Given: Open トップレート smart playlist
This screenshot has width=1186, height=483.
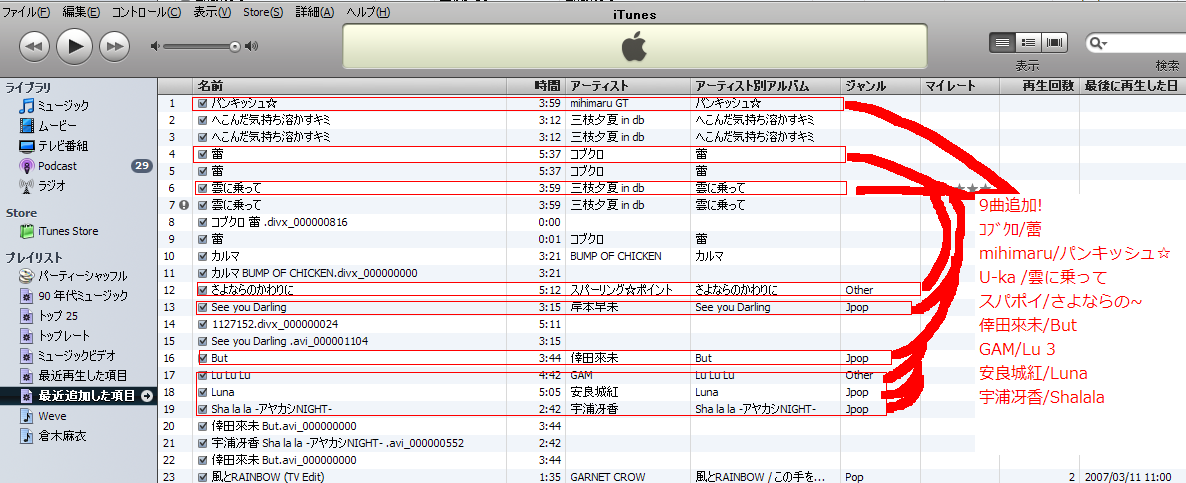Looking at the screenshot, I should coord(64,336).
